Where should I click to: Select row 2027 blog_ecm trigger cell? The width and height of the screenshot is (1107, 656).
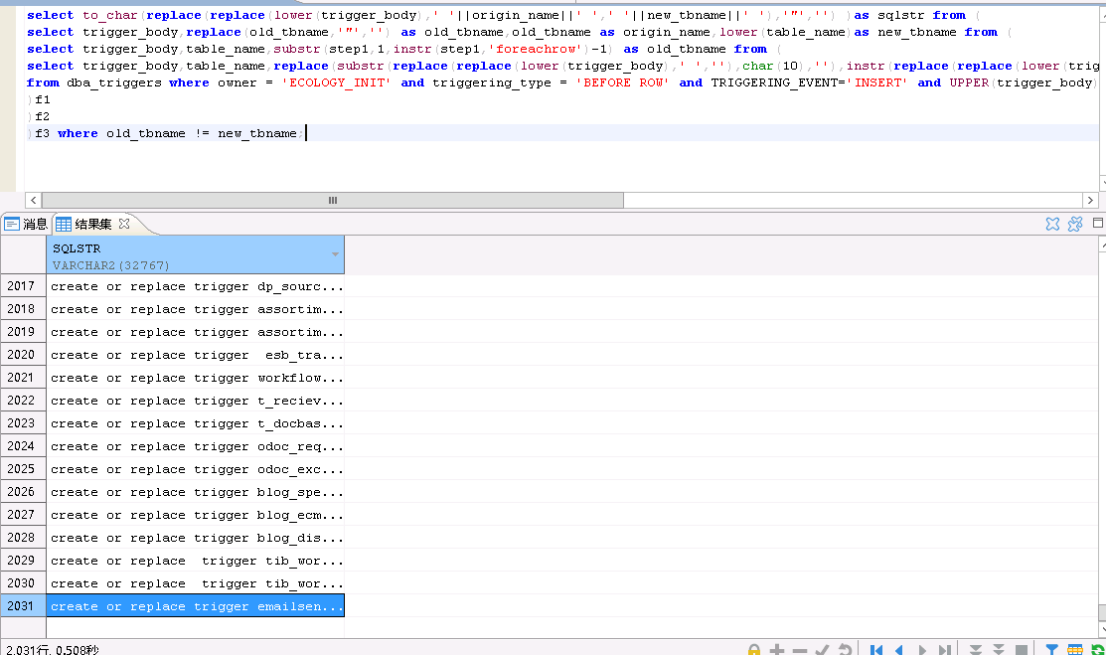[x=196, y=515]
